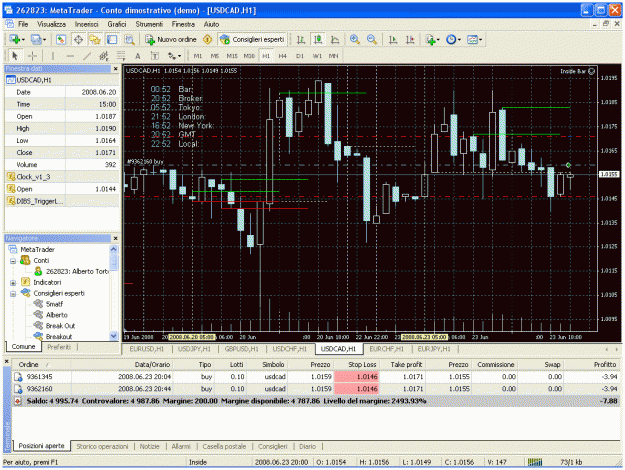Click the Alberto Tort account icon
This screenshot has width=625, height=470.
(x=38, y=271)
